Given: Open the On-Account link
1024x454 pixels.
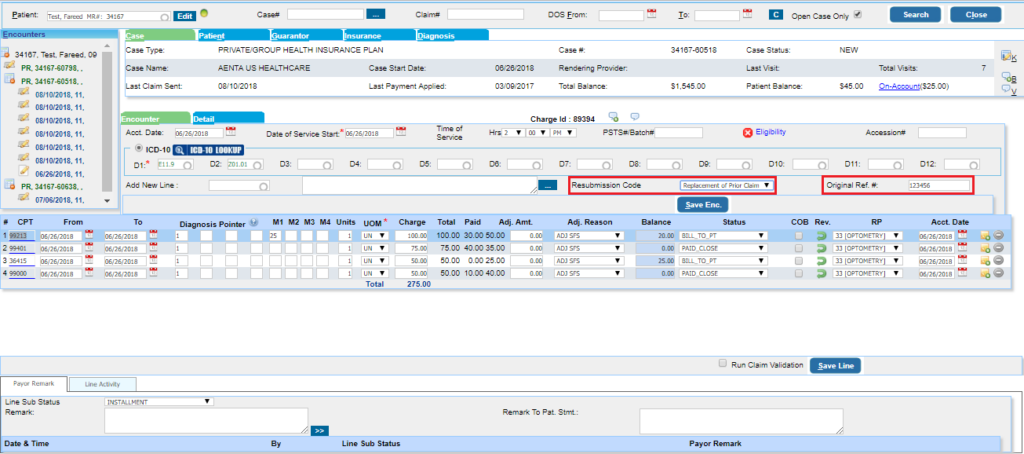Looking at the screenshot, I should pos(897,87).
